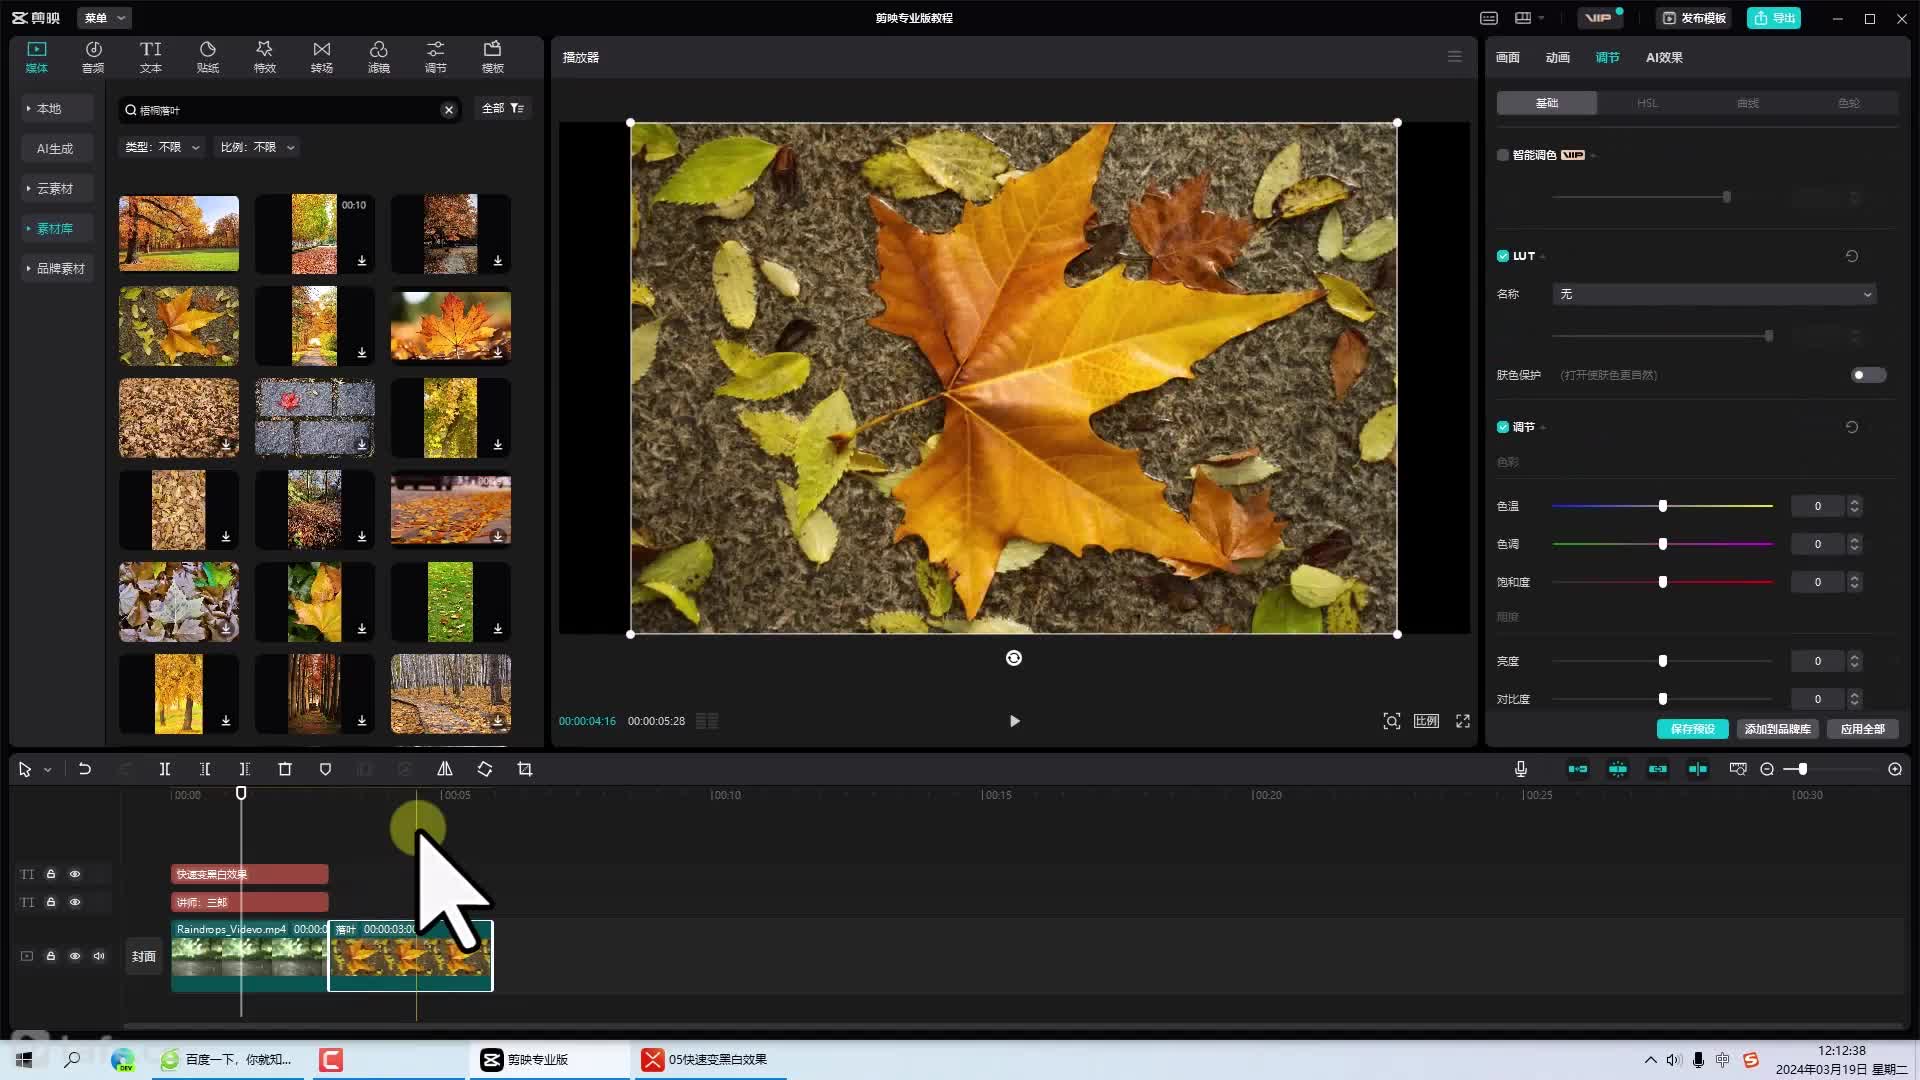Open the 贴纸 (Stickers) panel
1920x1080 pixels.
coord(207,57)
